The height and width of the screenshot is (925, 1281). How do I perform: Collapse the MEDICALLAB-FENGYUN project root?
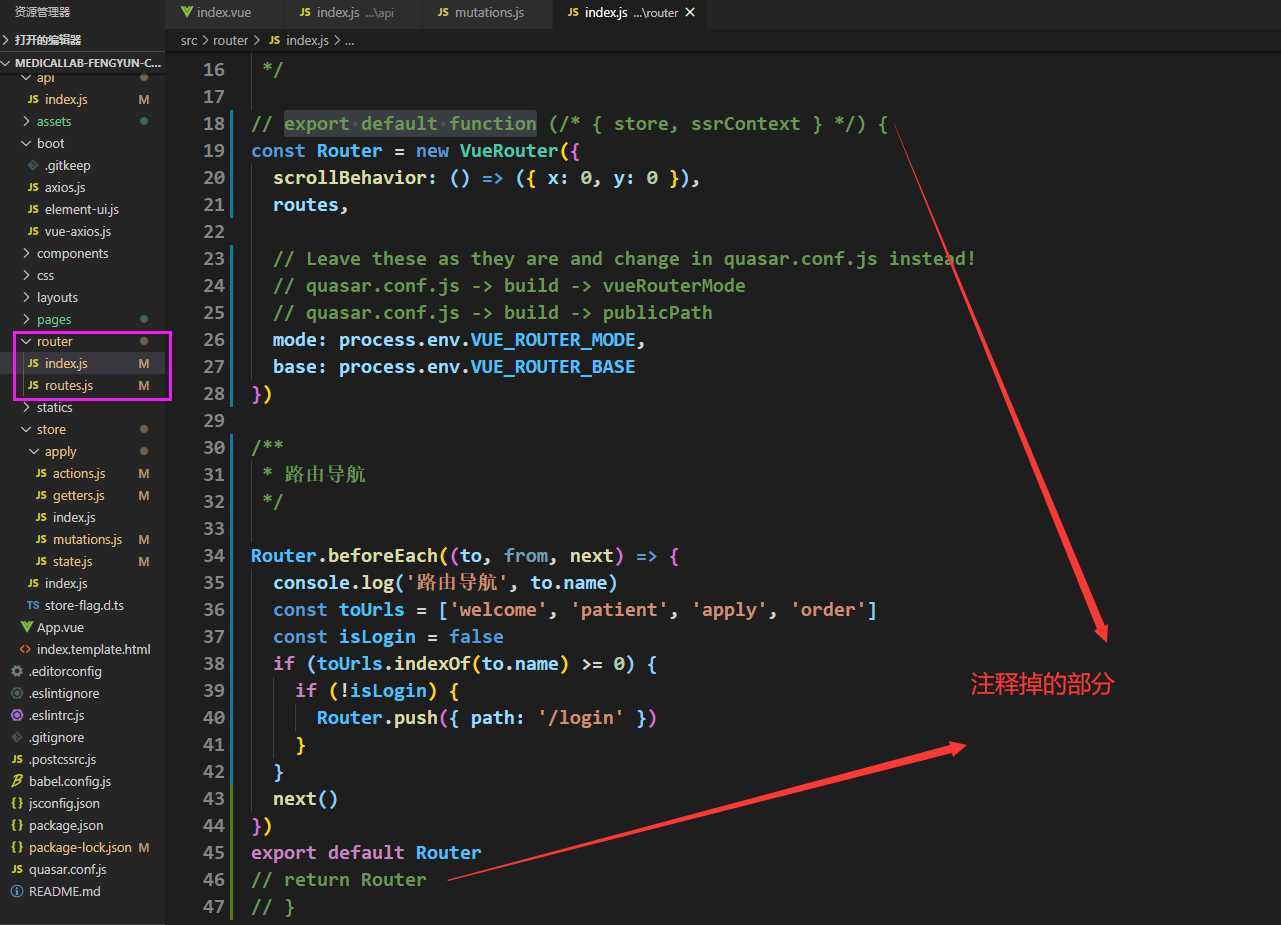pyautogui.click(x=82, y=62)
